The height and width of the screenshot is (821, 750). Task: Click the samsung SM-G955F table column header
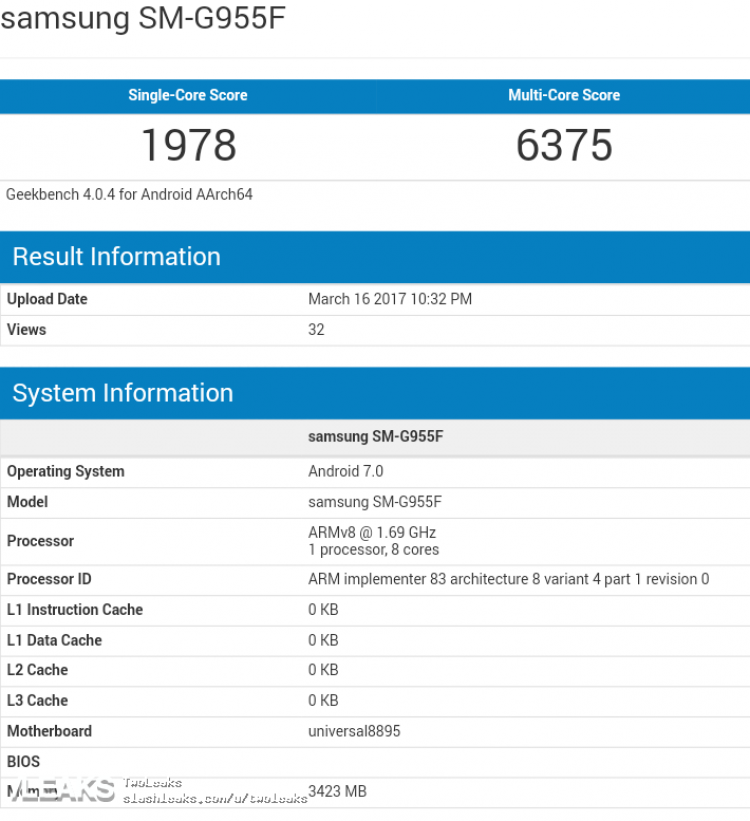(374, 436)
